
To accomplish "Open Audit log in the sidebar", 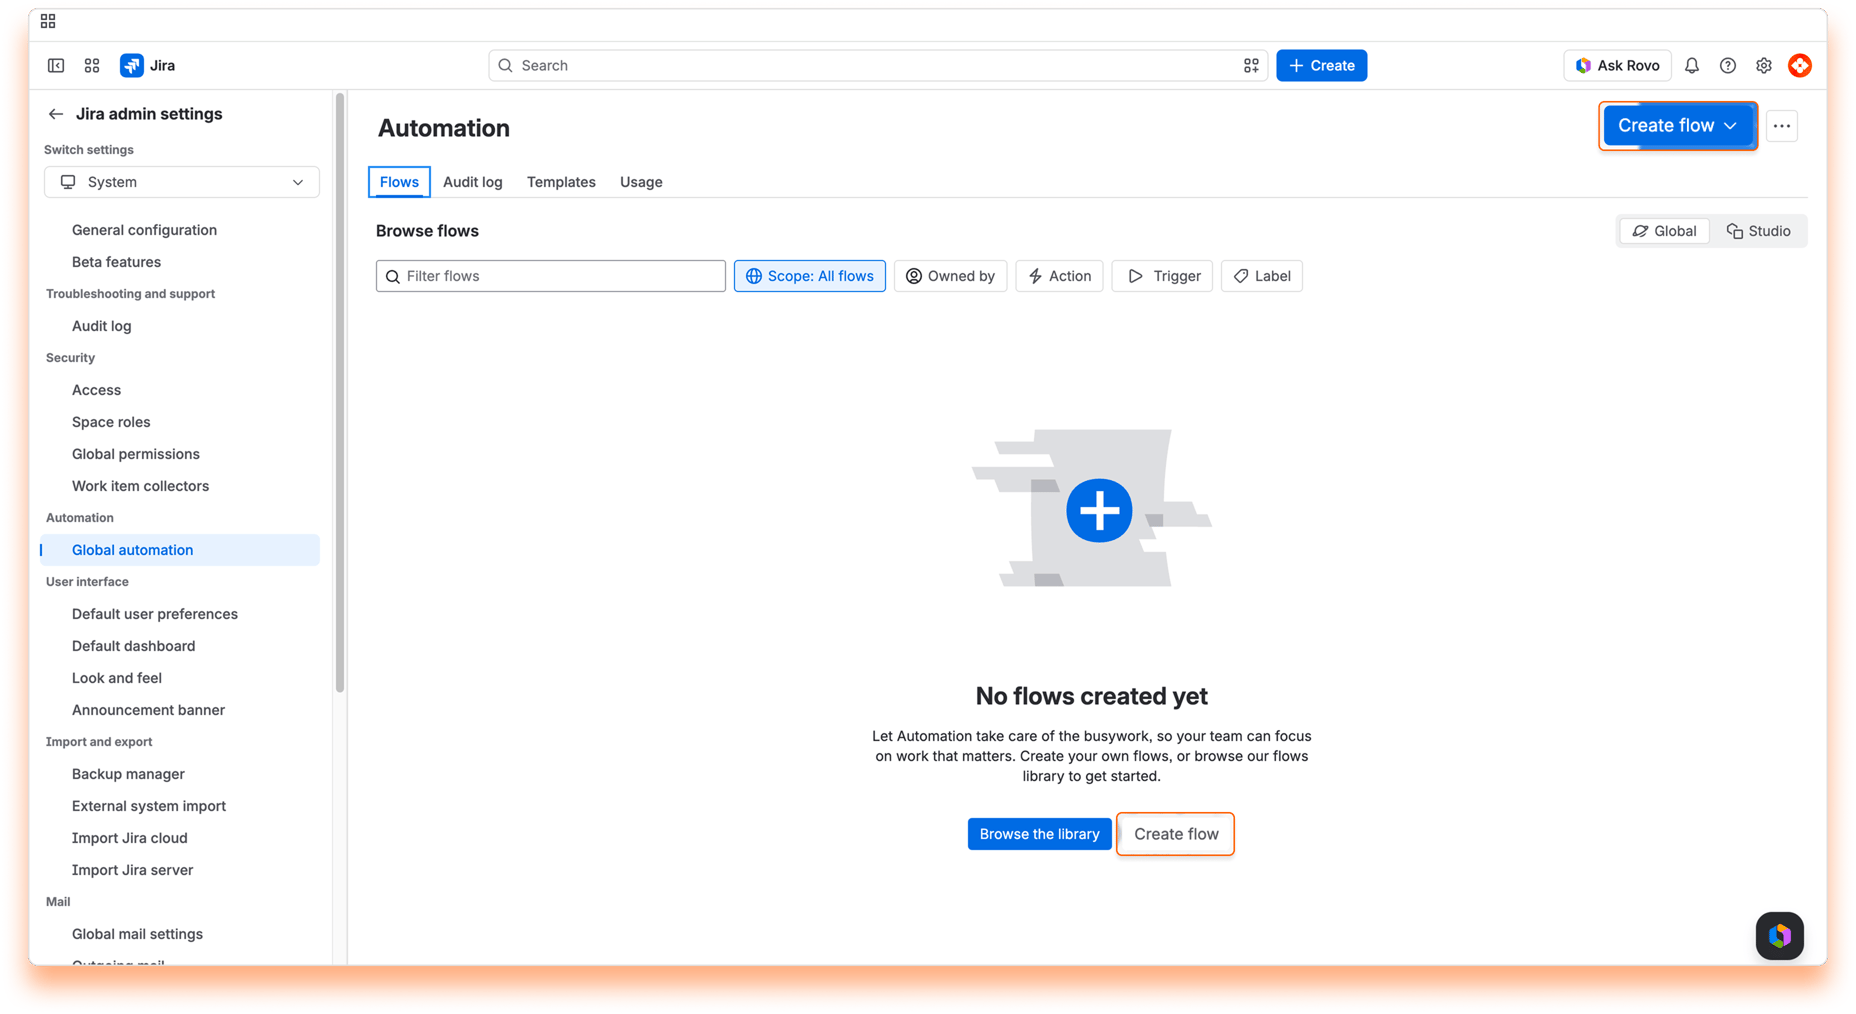I will [x=180, y=326].
